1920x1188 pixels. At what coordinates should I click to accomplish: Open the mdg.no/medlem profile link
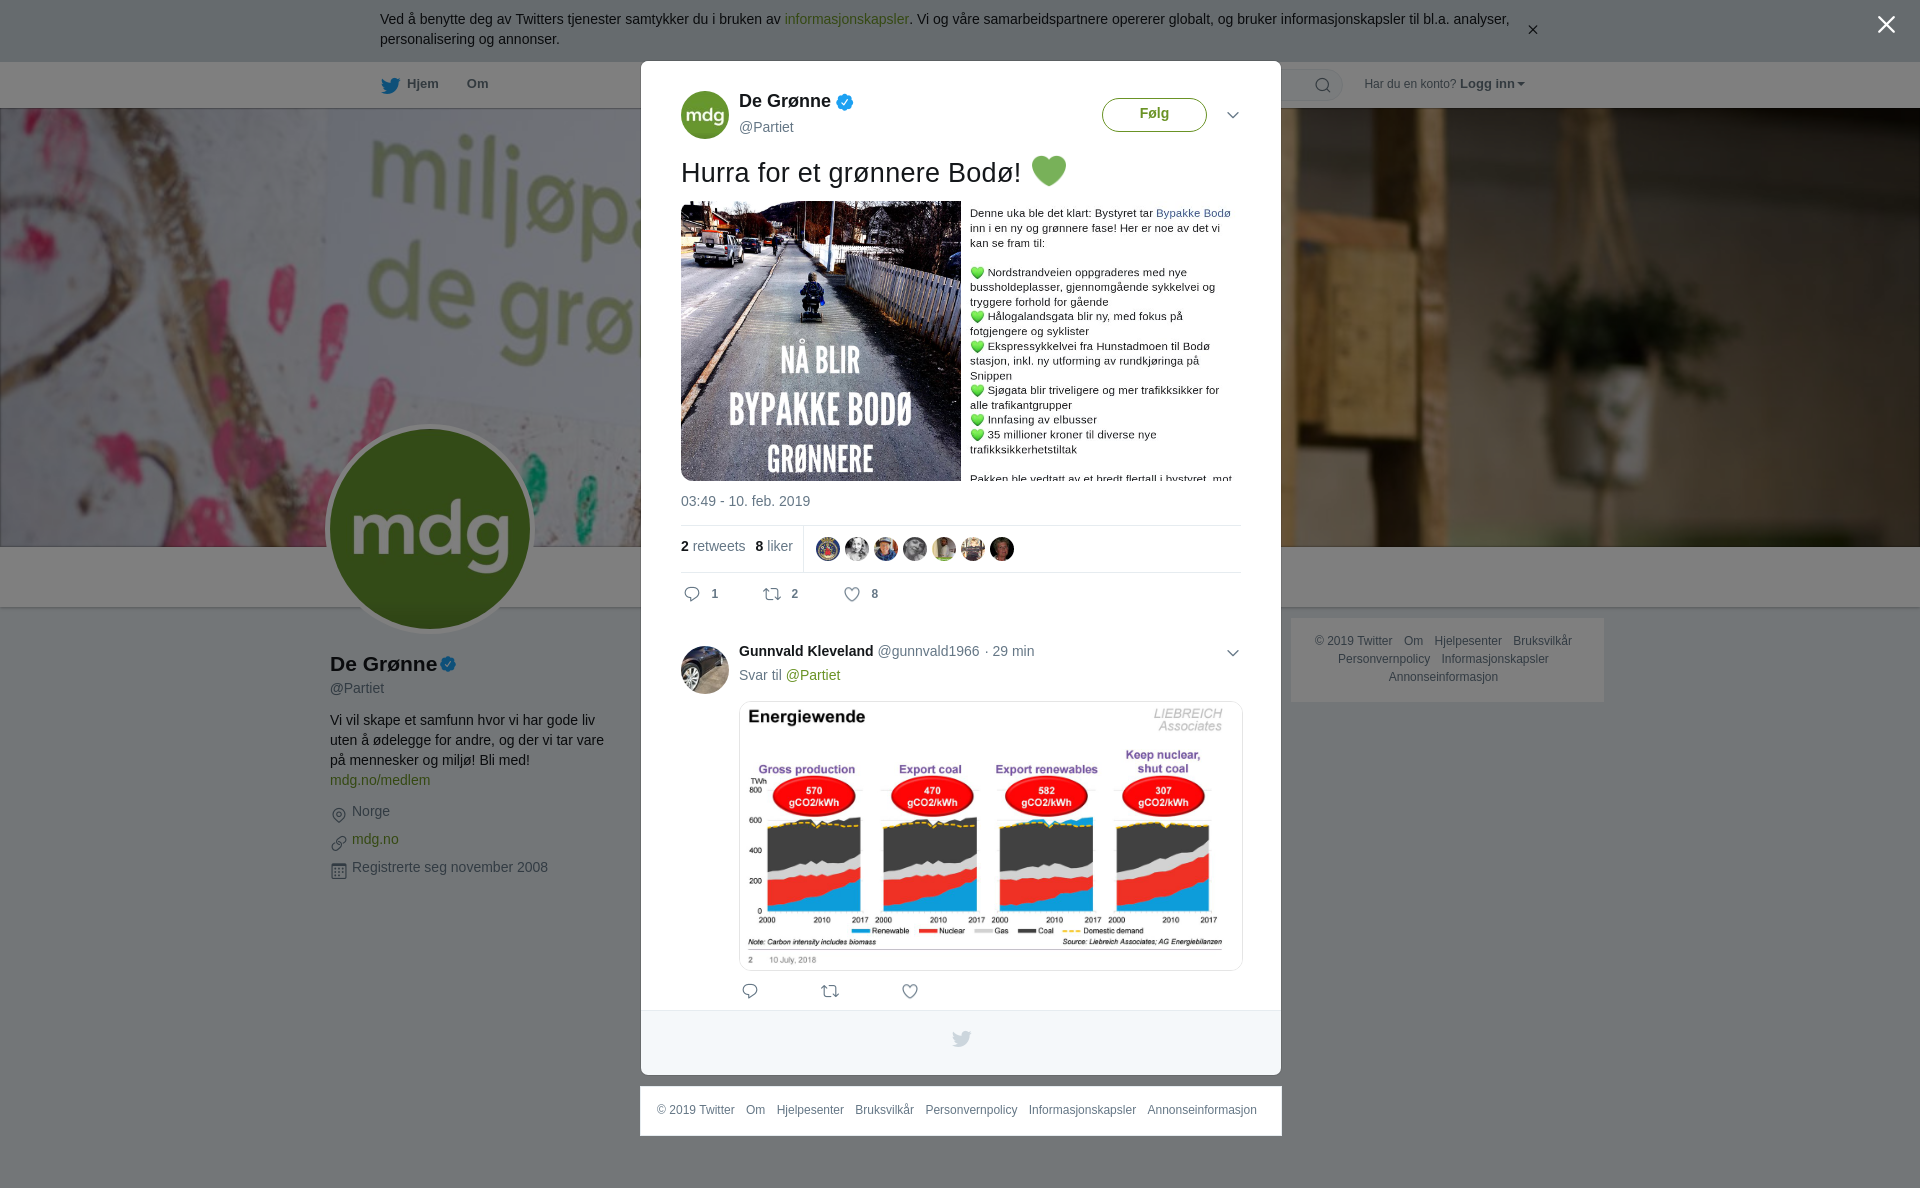380,780
